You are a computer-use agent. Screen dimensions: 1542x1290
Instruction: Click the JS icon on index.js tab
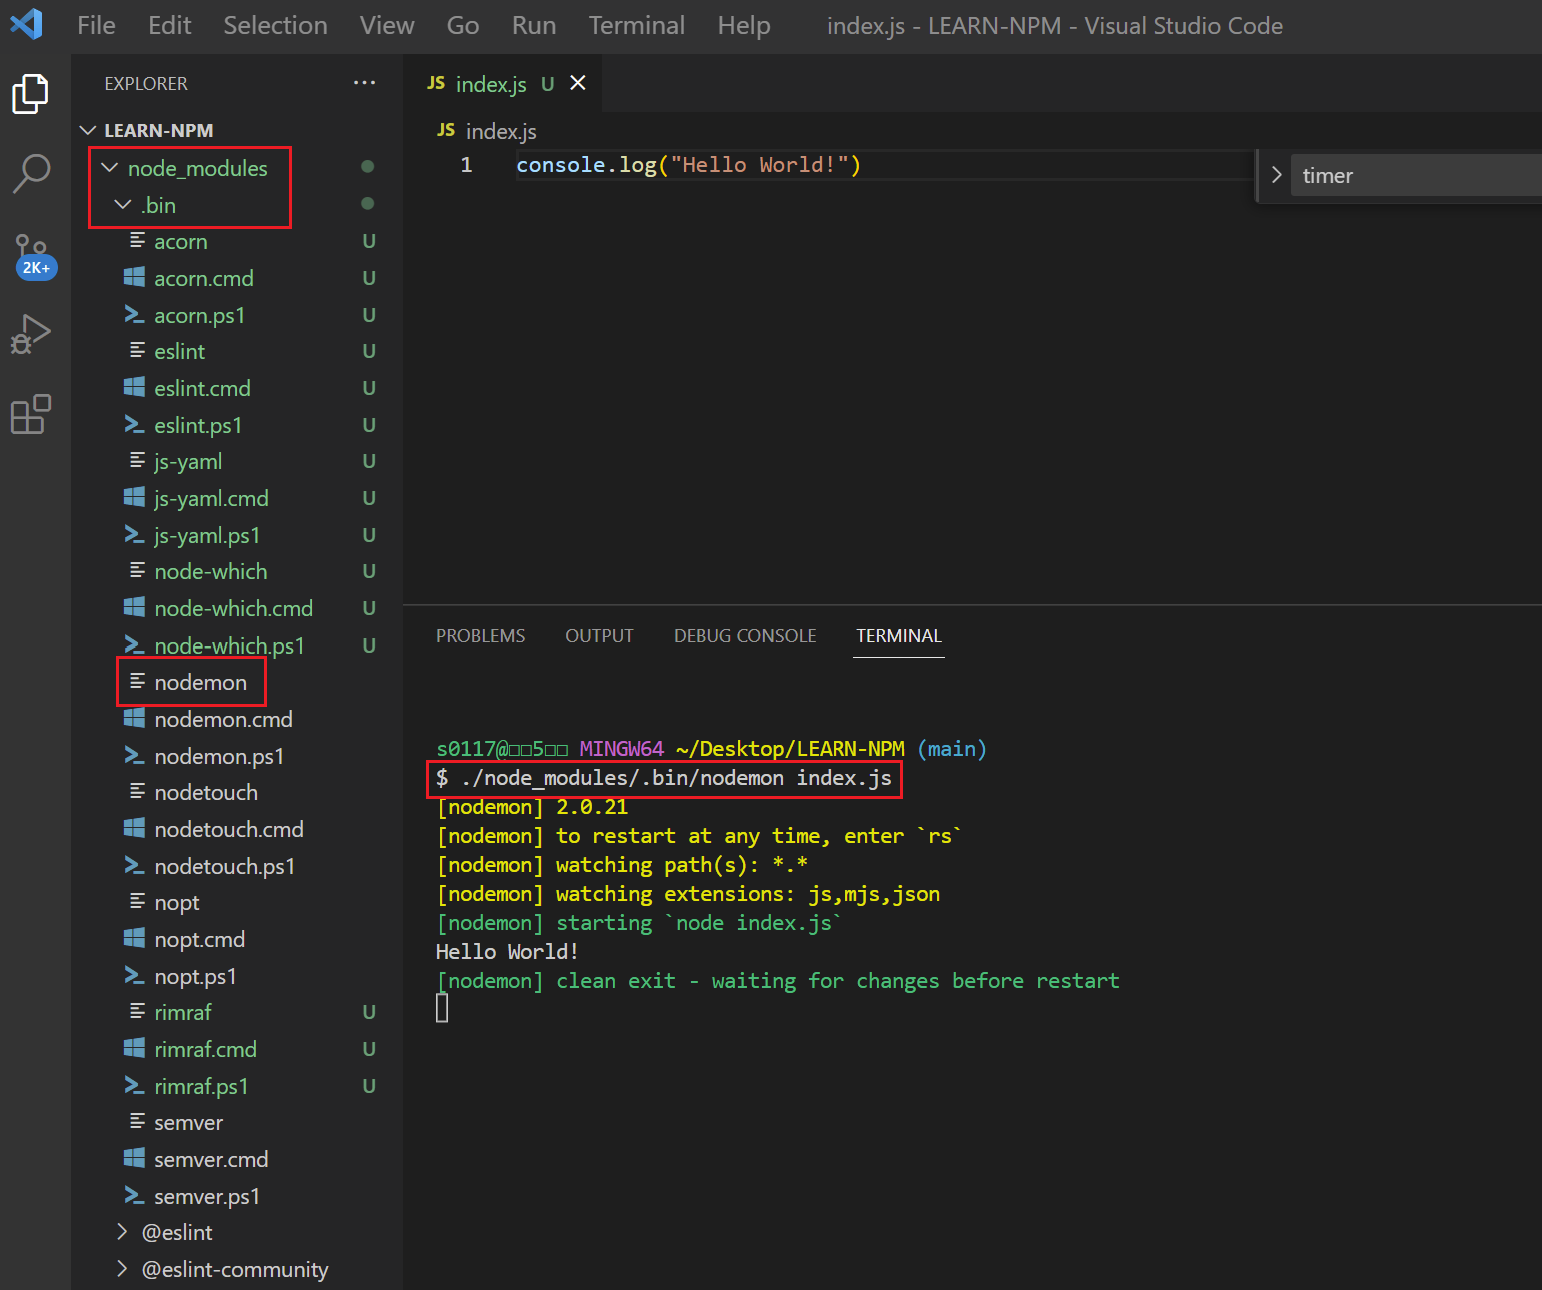pos(436,83)
